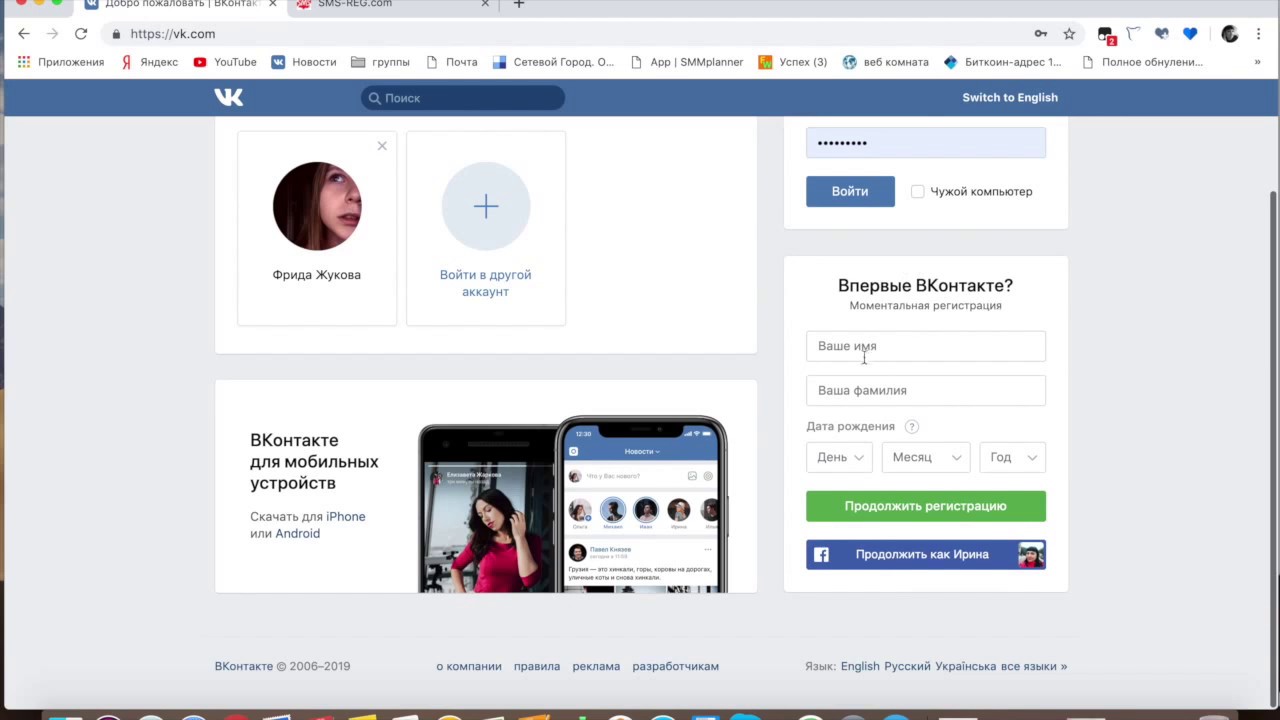The image size is (1280, 720).
Task: Click the iPhone download link
Action: coord(345,517)
